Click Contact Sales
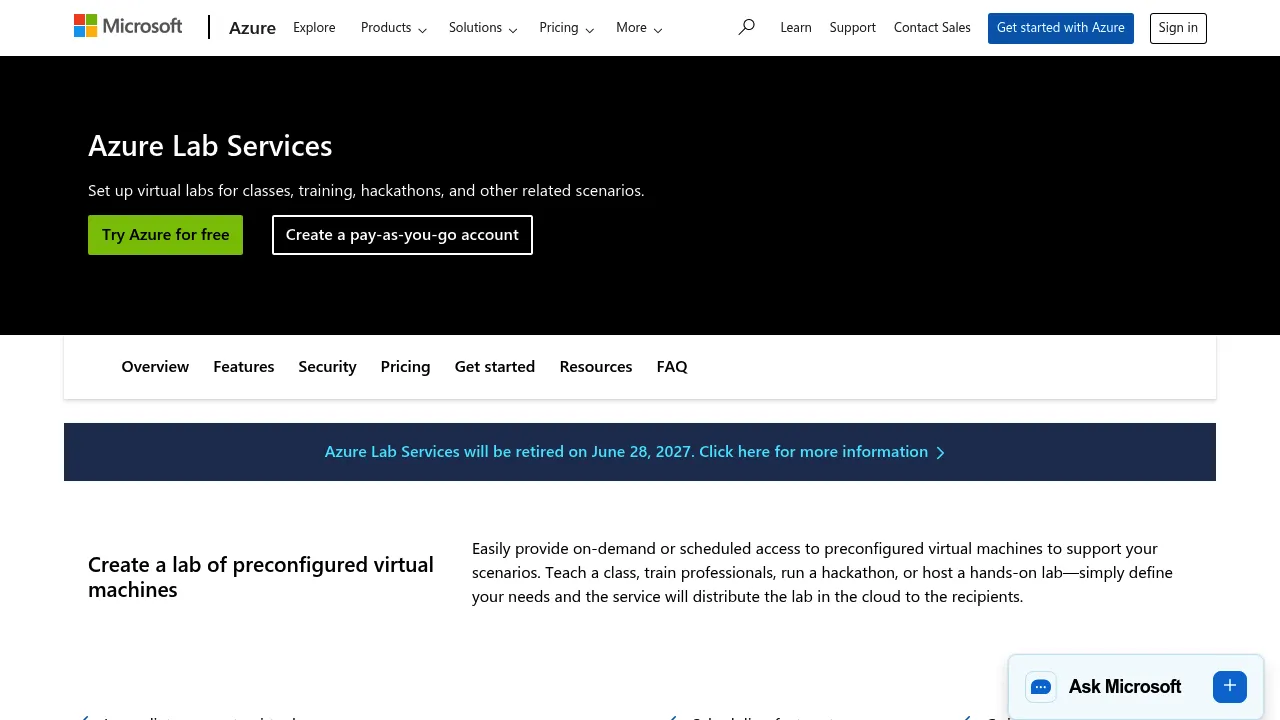1280x720 pixels. point(932,28)
